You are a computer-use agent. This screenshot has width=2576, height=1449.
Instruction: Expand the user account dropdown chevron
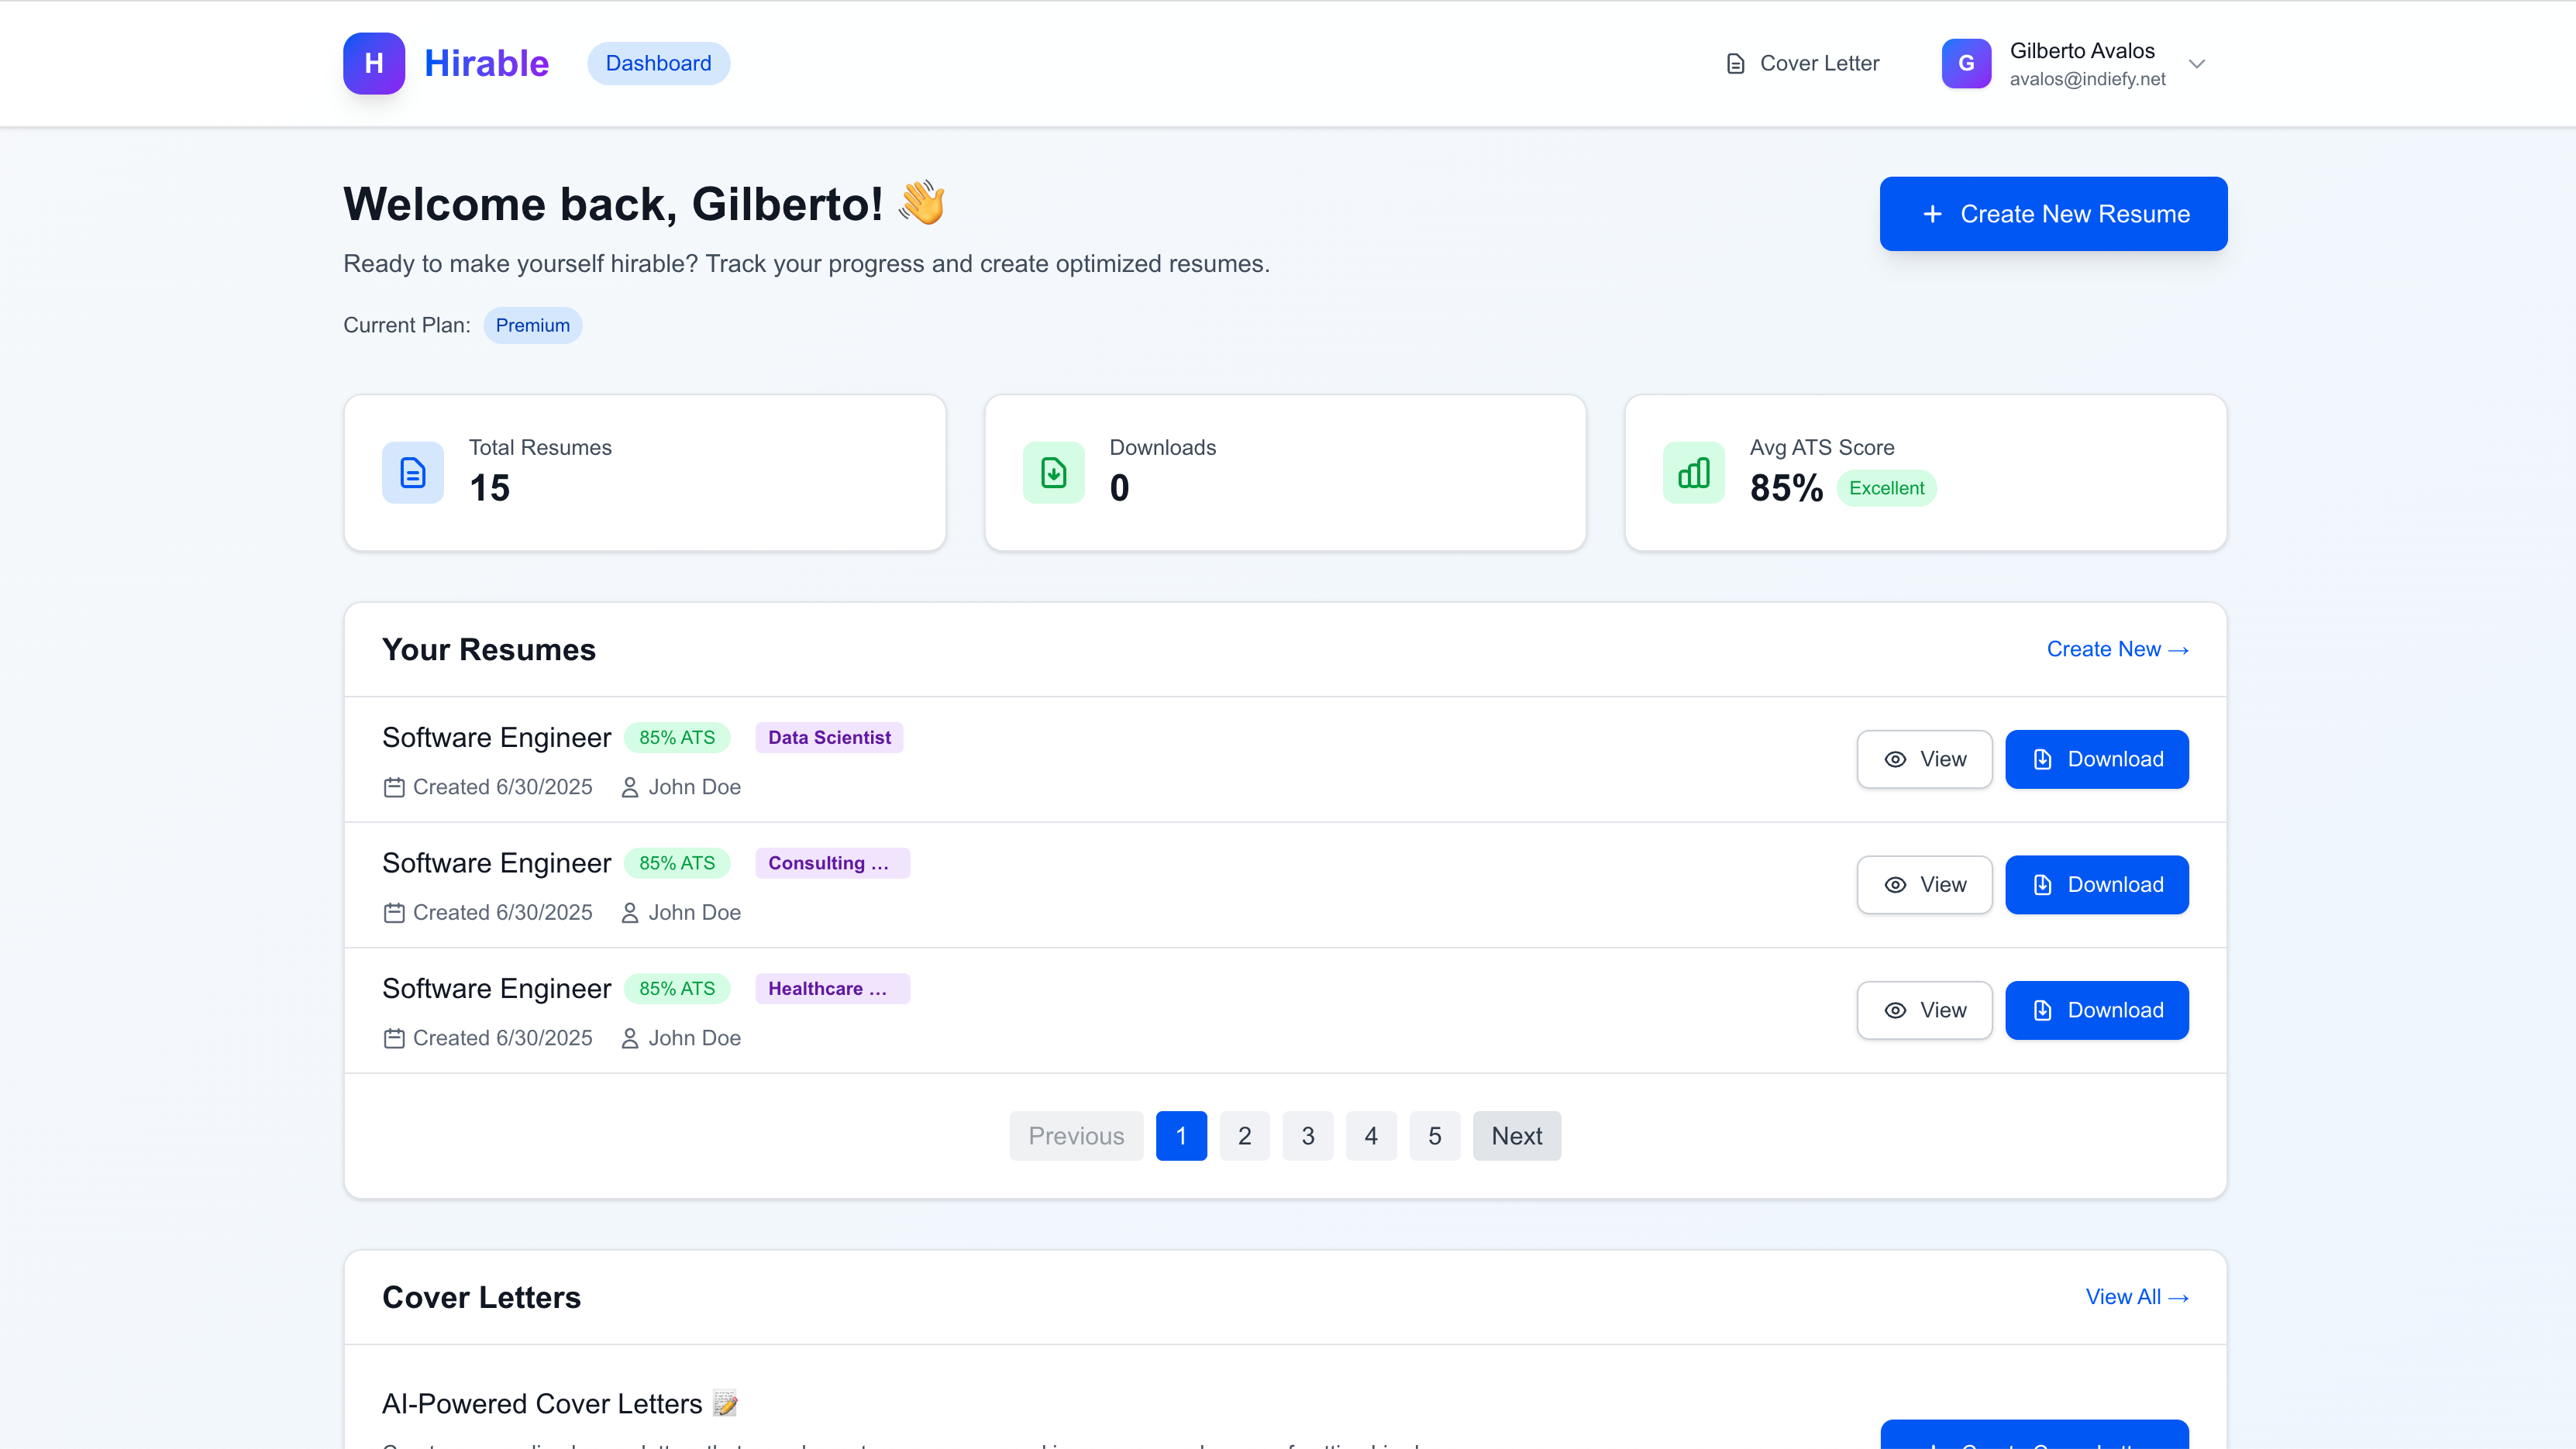tap(2197, 63)
